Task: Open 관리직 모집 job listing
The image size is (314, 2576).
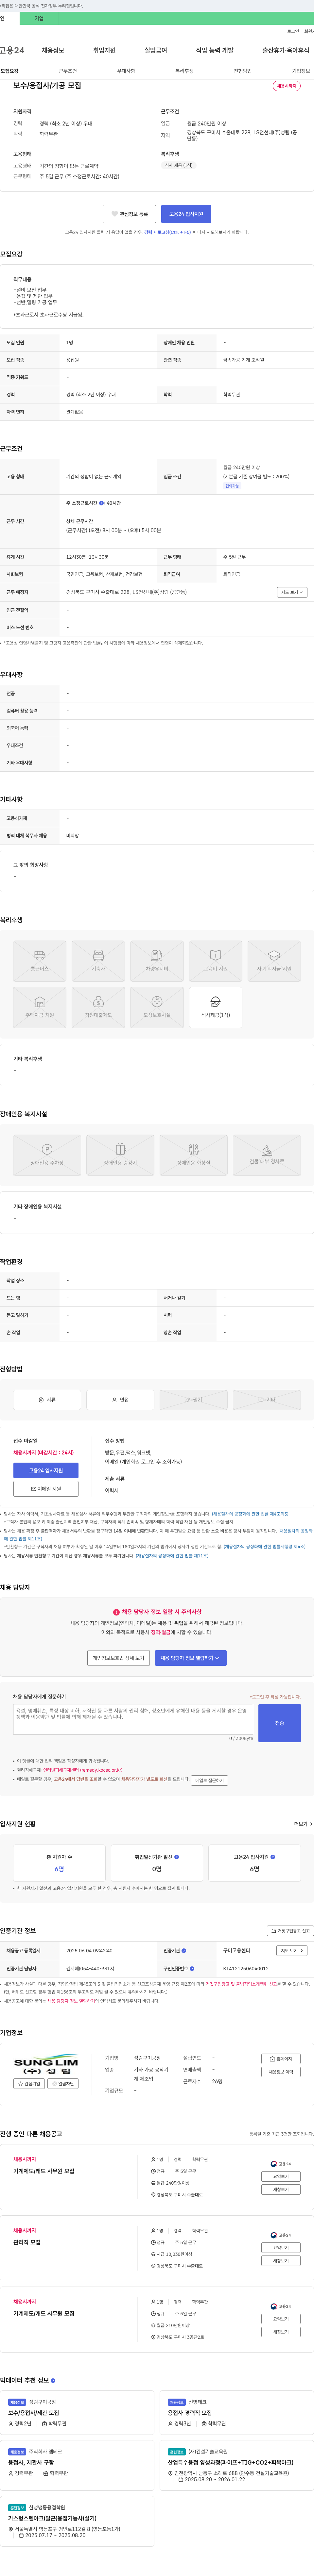Action: [x=27, y=2242]
